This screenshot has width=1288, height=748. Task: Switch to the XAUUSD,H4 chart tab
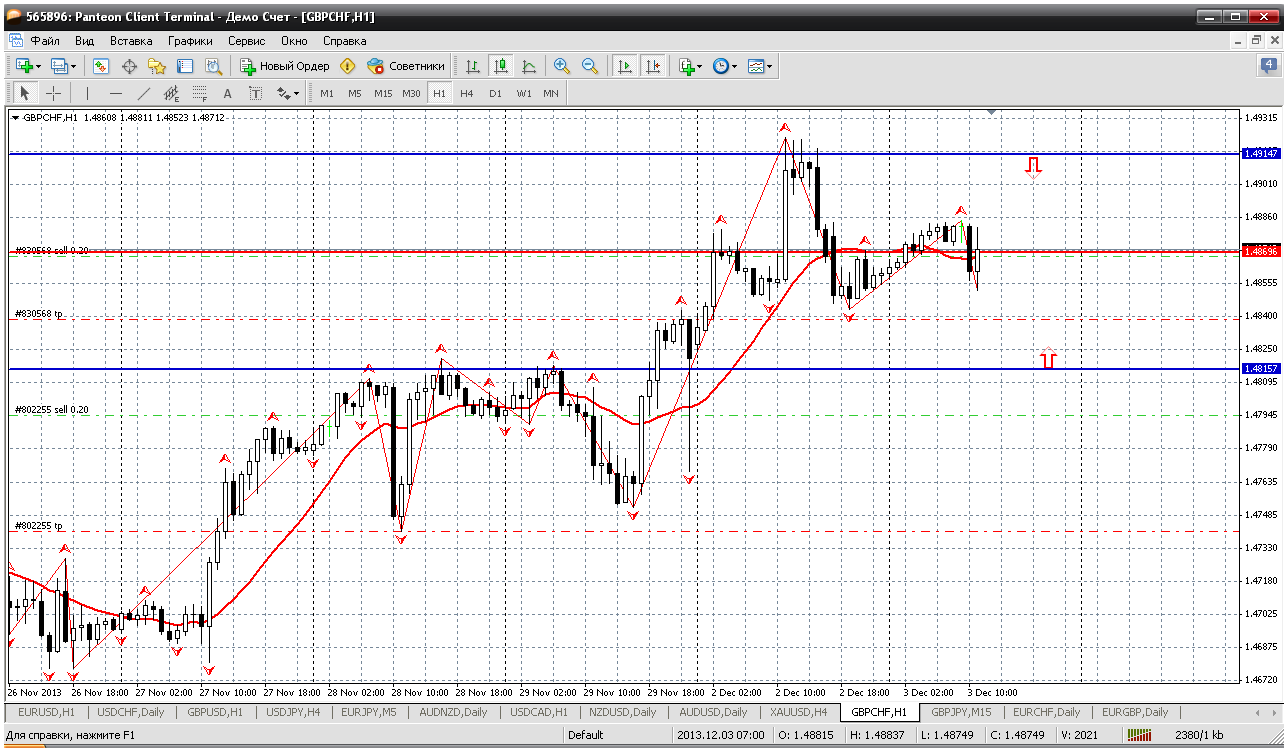point(798,712)
